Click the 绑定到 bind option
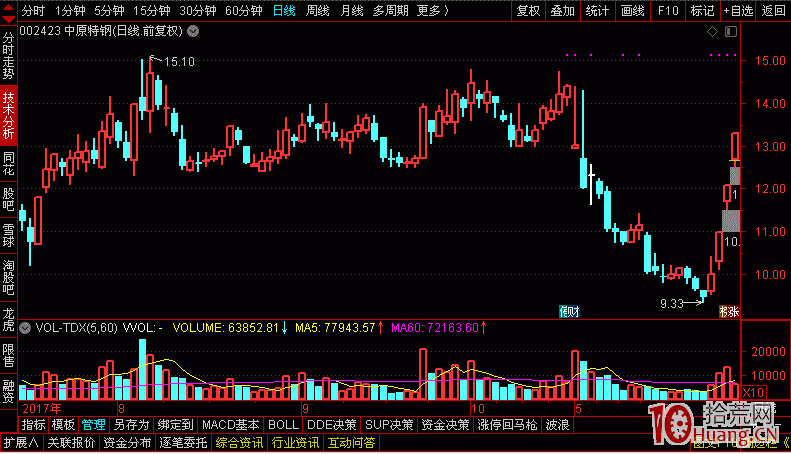This screenshot has height=454, width=791. coord(176,425)
